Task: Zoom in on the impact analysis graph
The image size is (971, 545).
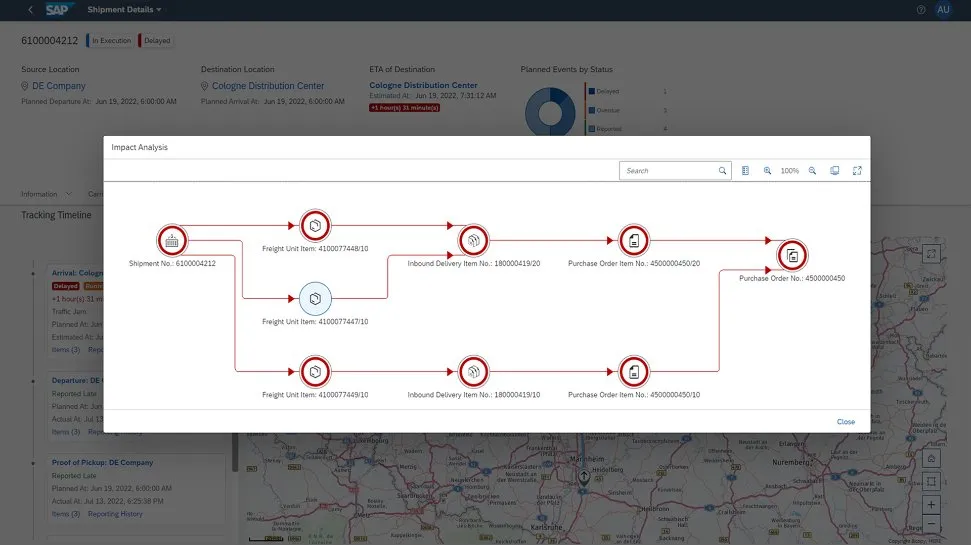Action: click(x=767, y=171)
